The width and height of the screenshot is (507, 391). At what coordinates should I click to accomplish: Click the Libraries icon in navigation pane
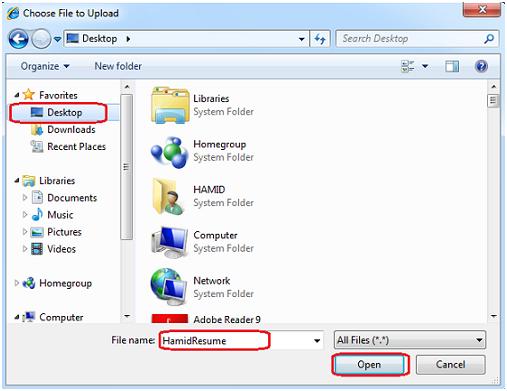29,181
